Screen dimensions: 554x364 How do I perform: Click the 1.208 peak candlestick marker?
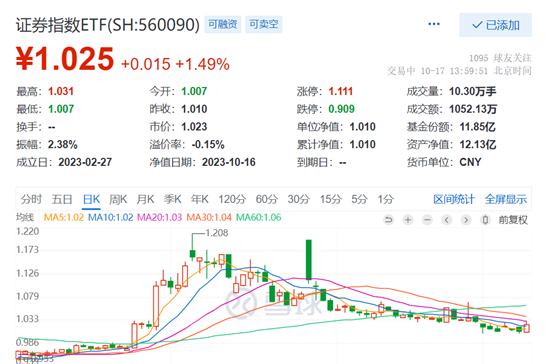[217, 233]
